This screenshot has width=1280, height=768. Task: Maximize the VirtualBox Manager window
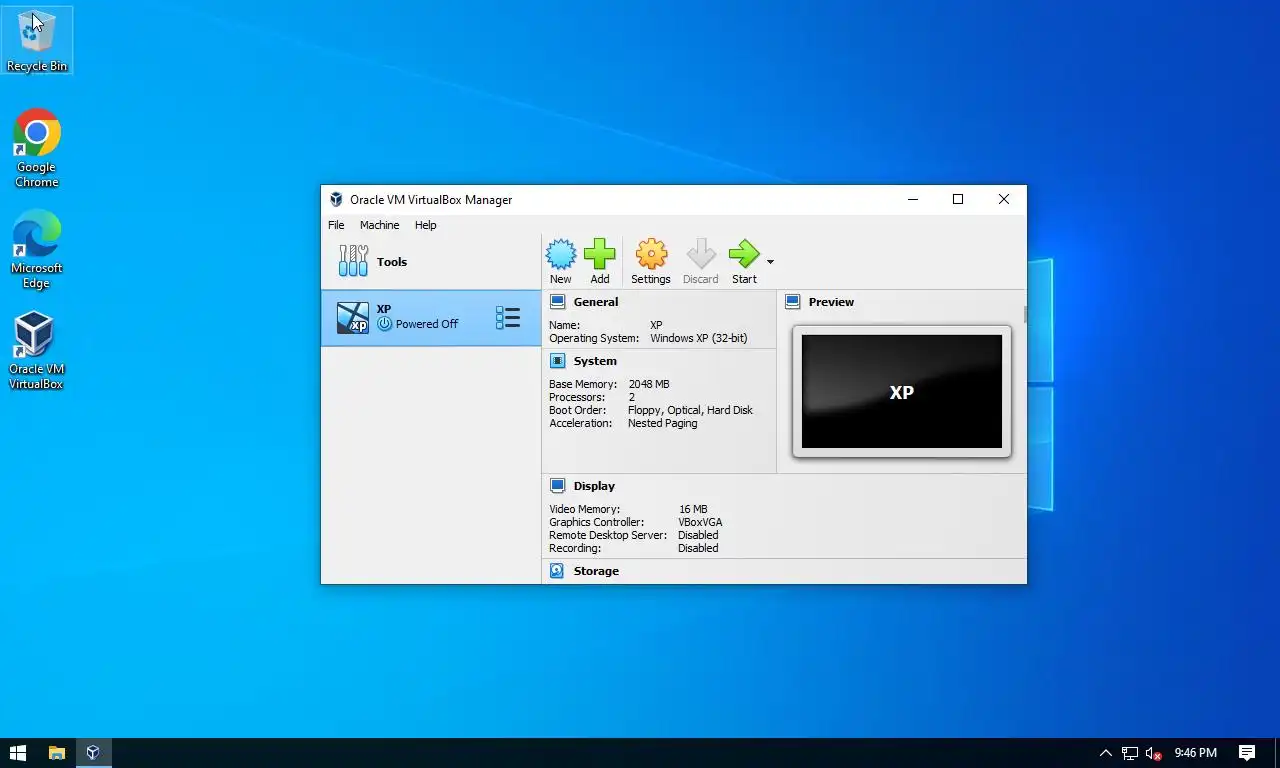tap(958, 199)
